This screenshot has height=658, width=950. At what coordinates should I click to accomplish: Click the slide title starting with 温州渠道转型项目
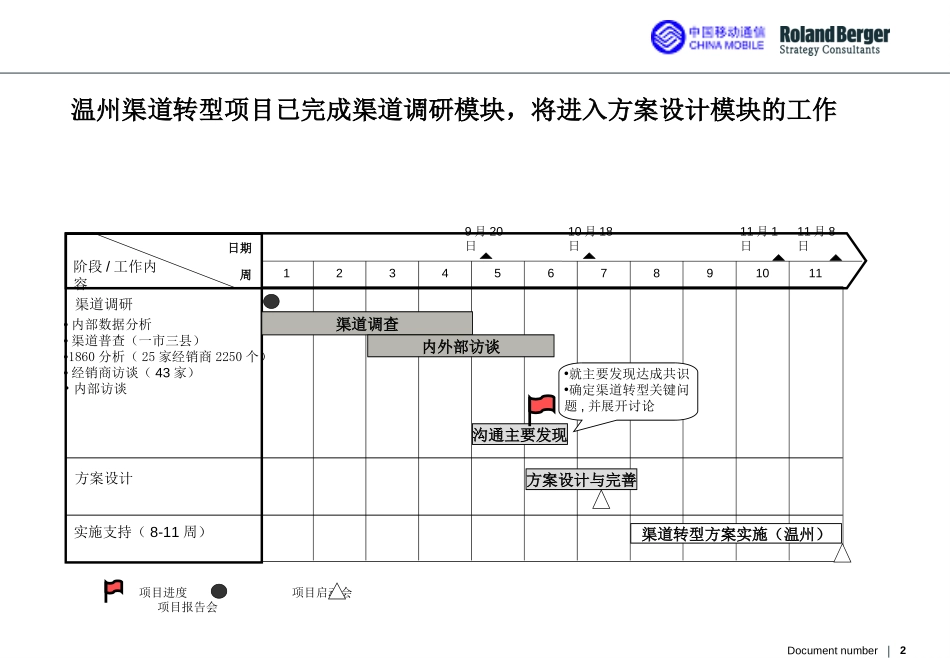[453, 110]
